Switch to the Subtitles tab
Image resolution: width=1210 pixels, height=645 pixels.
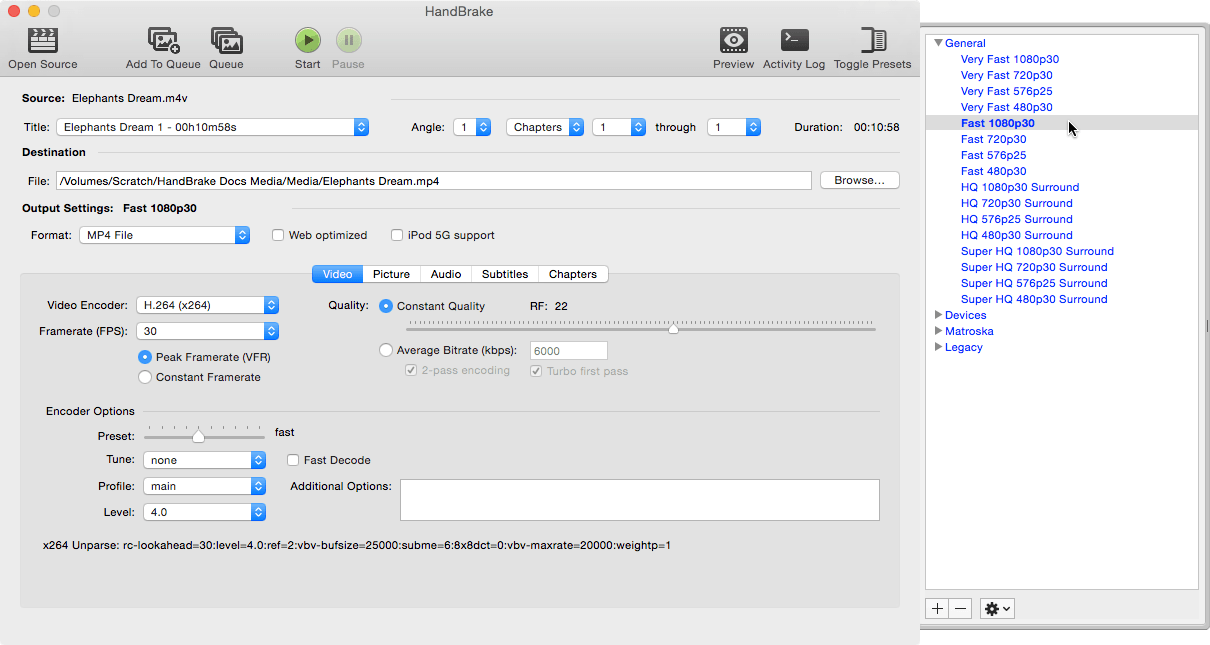pos(505,274)
